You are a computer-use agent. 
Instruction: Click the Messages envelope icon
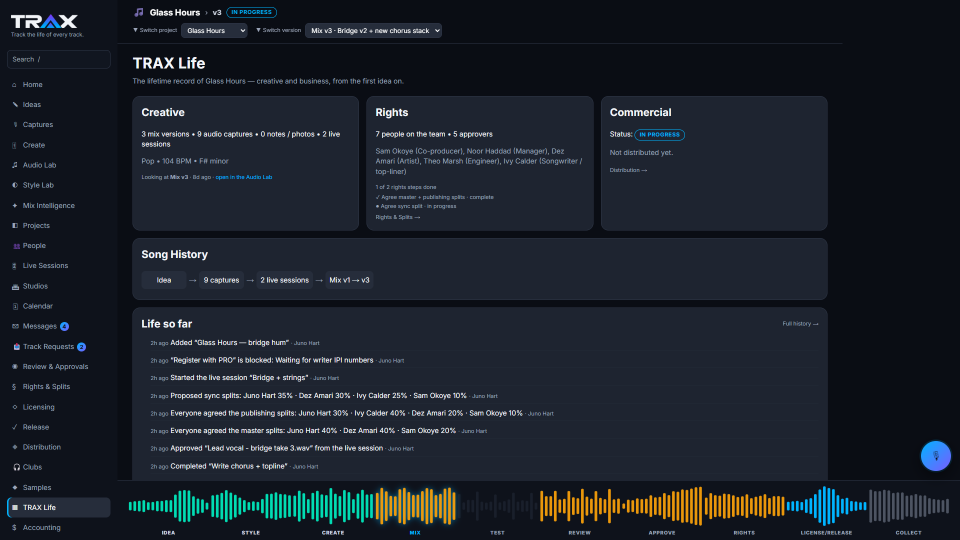click(x=15, y=326)
